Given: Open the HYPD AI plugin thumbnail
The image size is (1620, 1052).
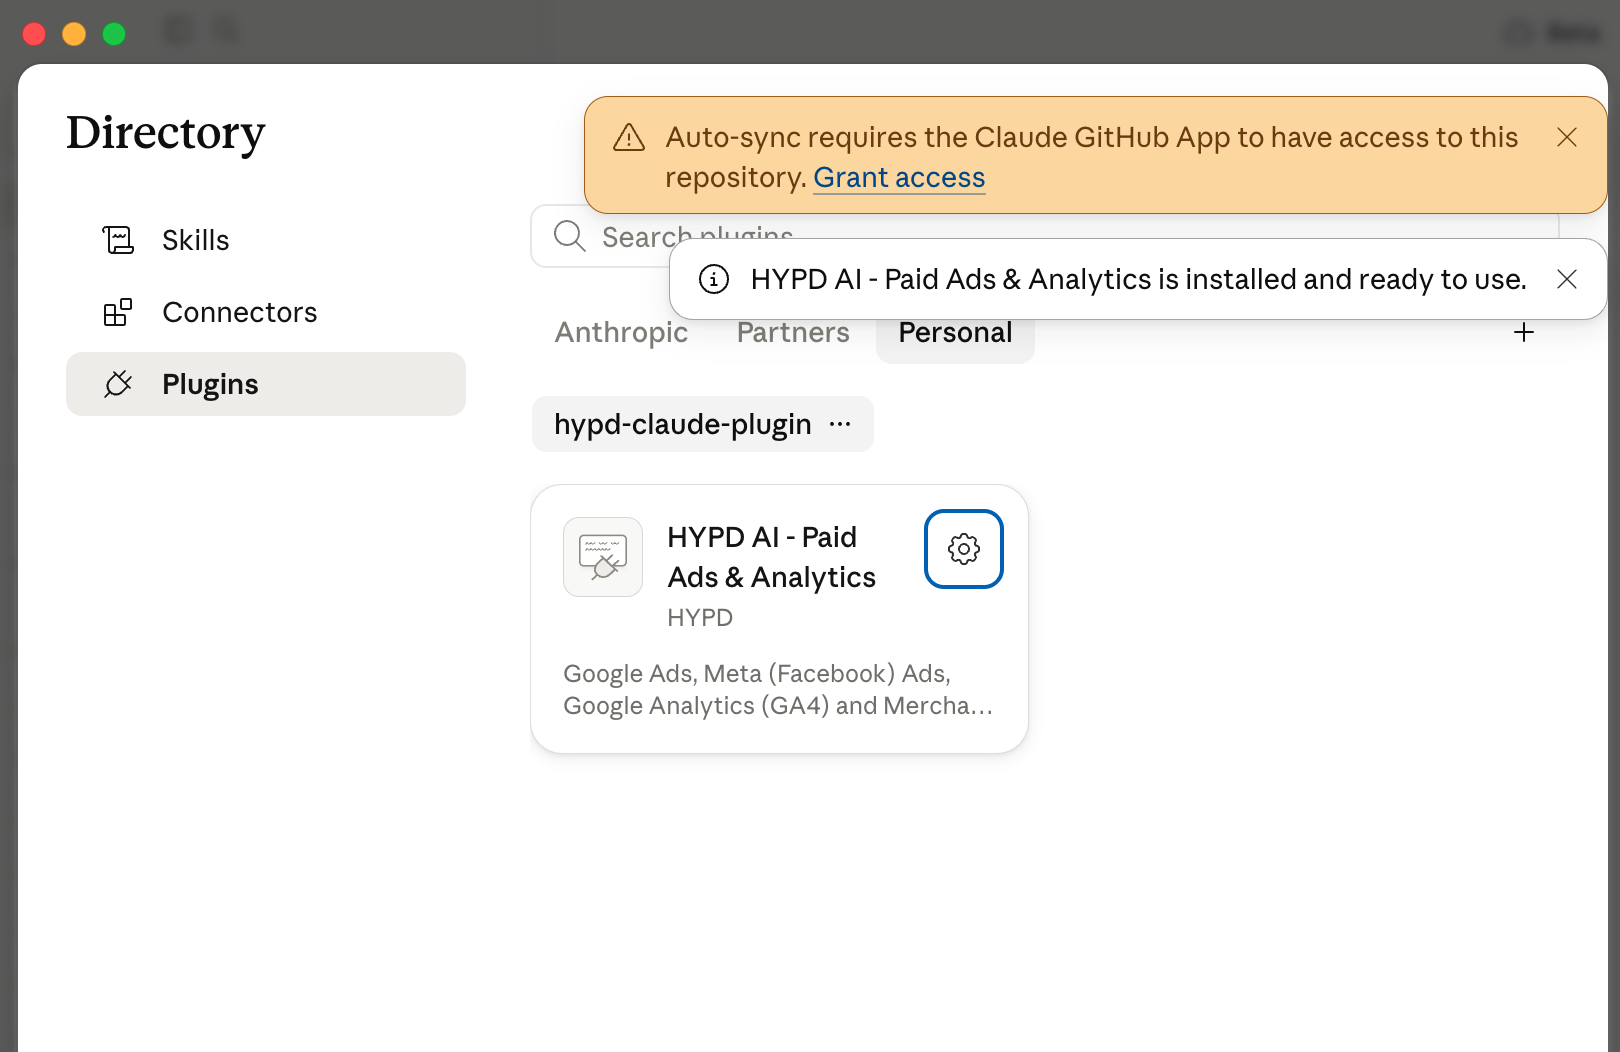Looking at the screenshot, I should (x=603, y=557).
